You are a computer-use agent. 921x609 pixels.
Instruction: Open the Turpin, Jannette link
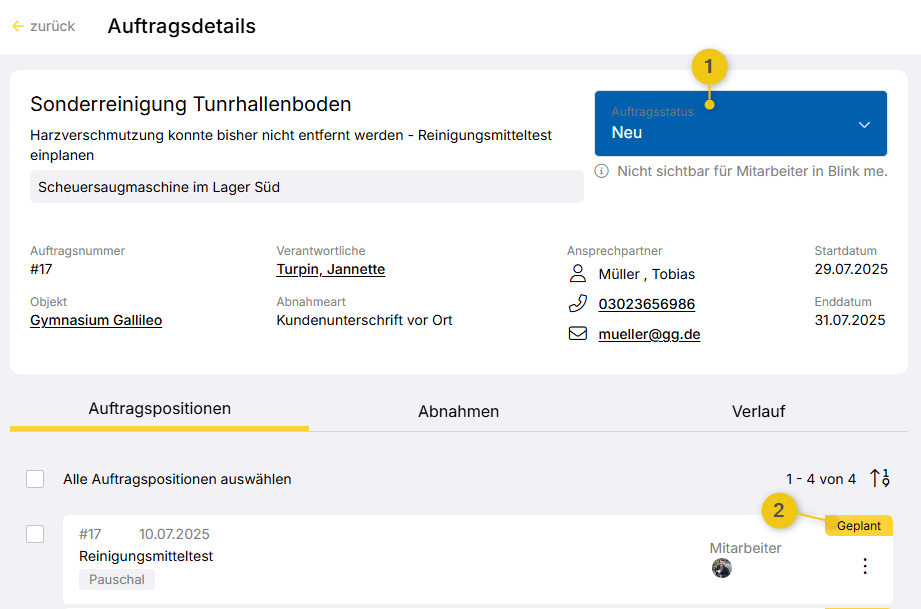[x=330, y=270]
